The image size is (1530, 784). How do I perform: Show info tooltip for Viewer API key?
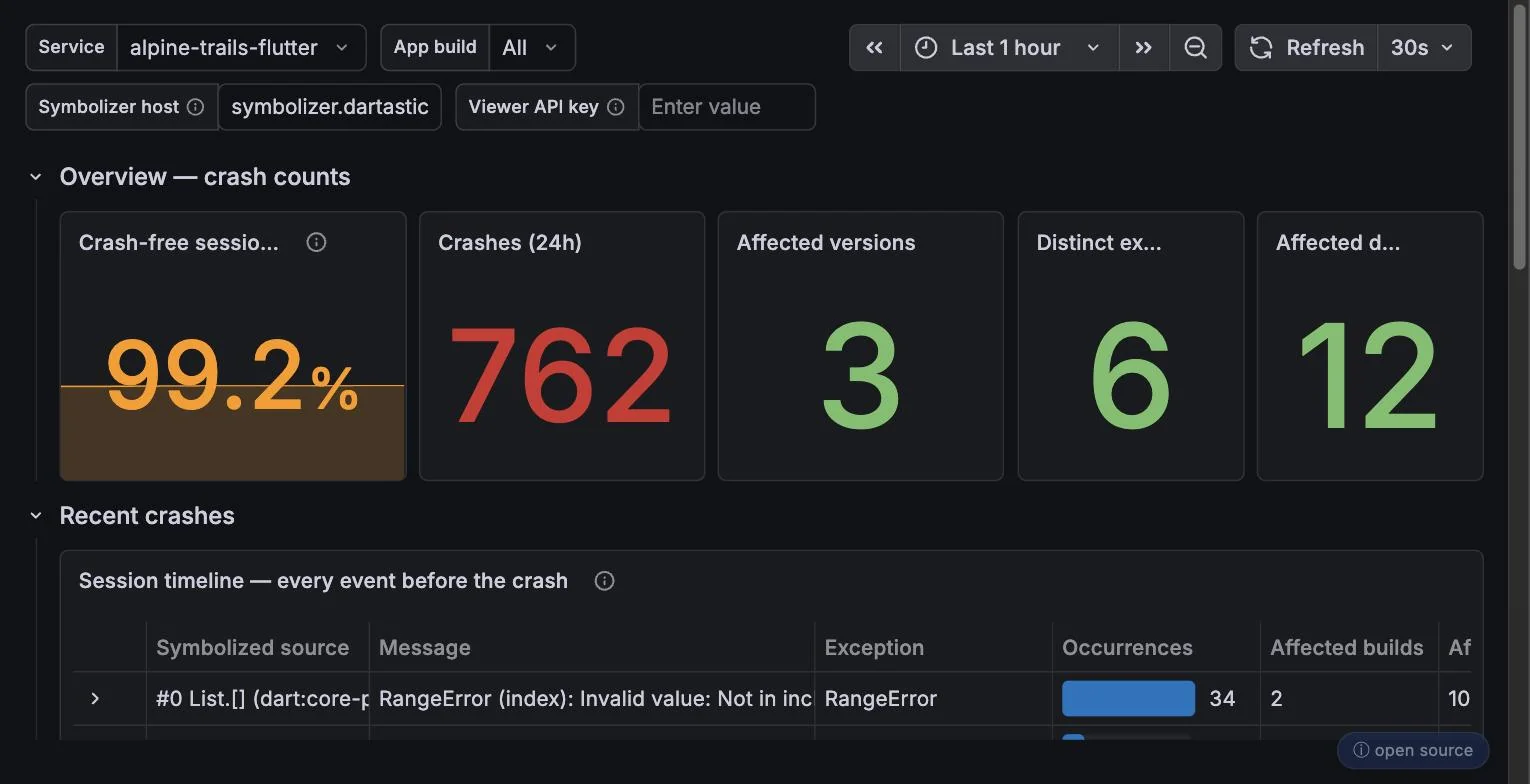616,107
